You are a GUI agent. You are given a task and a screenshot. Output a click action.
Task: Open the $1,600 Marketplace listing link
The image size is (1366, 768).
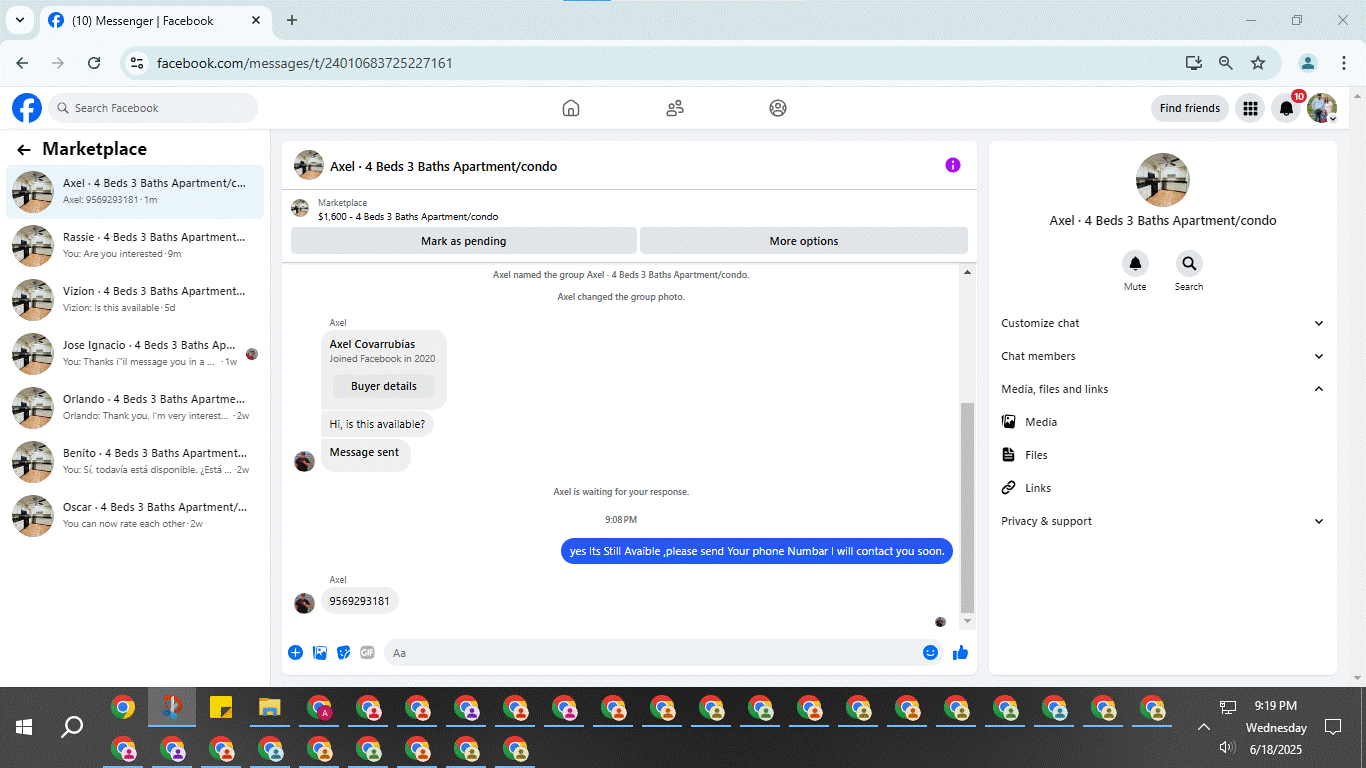[408, 216]
